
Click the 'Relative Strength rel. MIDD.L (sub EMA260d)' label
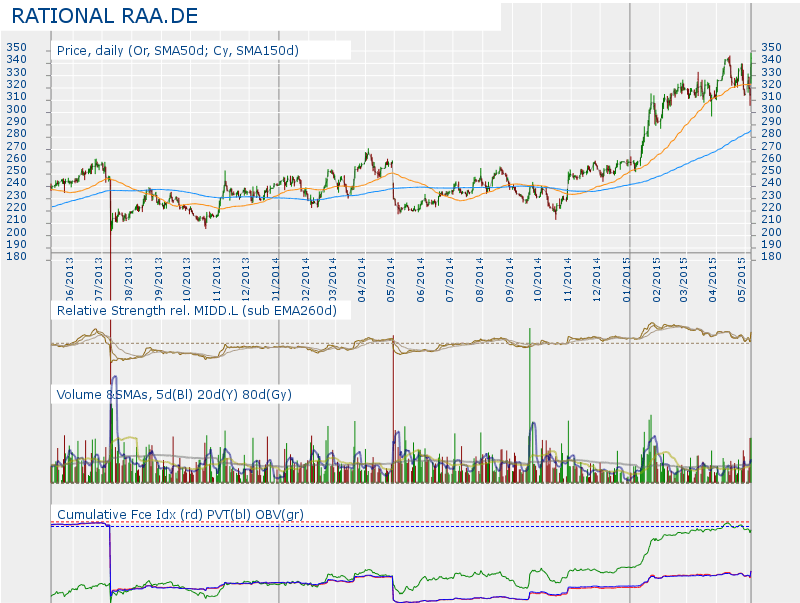pos(196,311)
